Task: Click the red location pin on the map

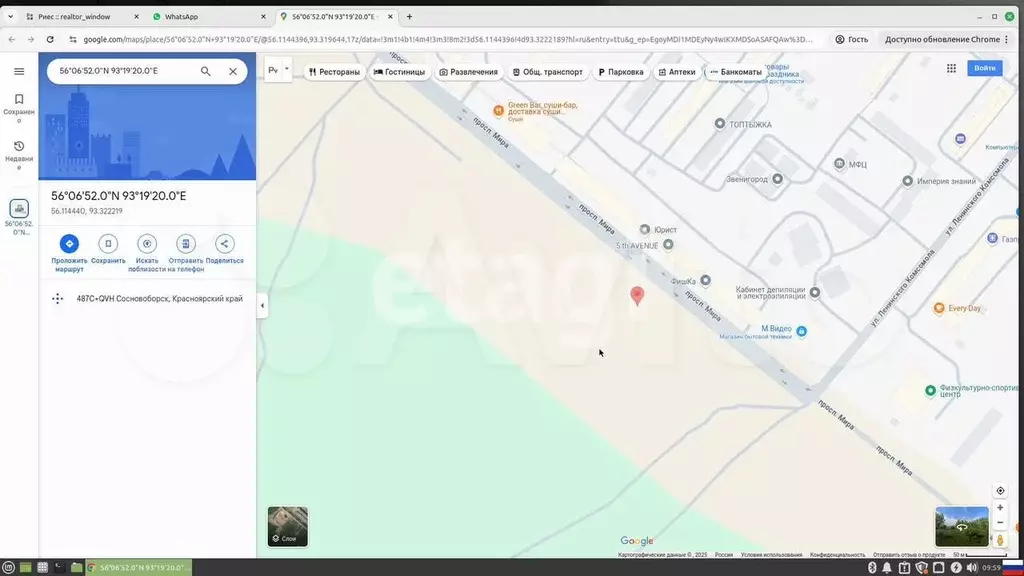Action: 637,295
